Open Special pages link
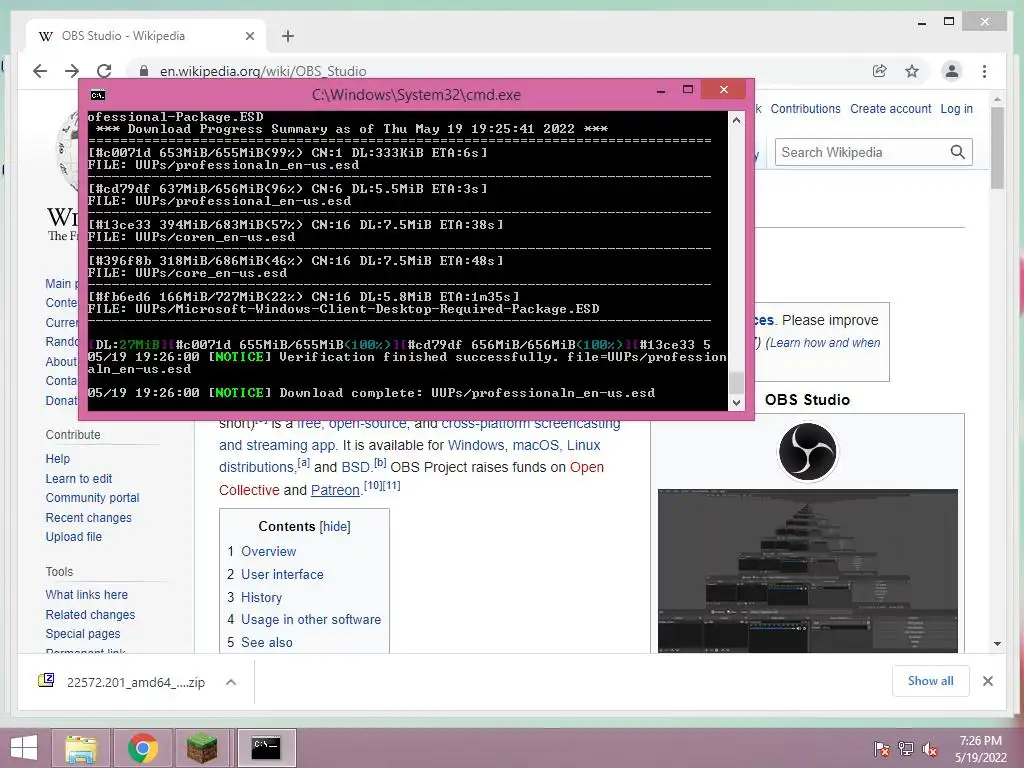This screenshot has height=768, width=1024. (x=82, y=633)
